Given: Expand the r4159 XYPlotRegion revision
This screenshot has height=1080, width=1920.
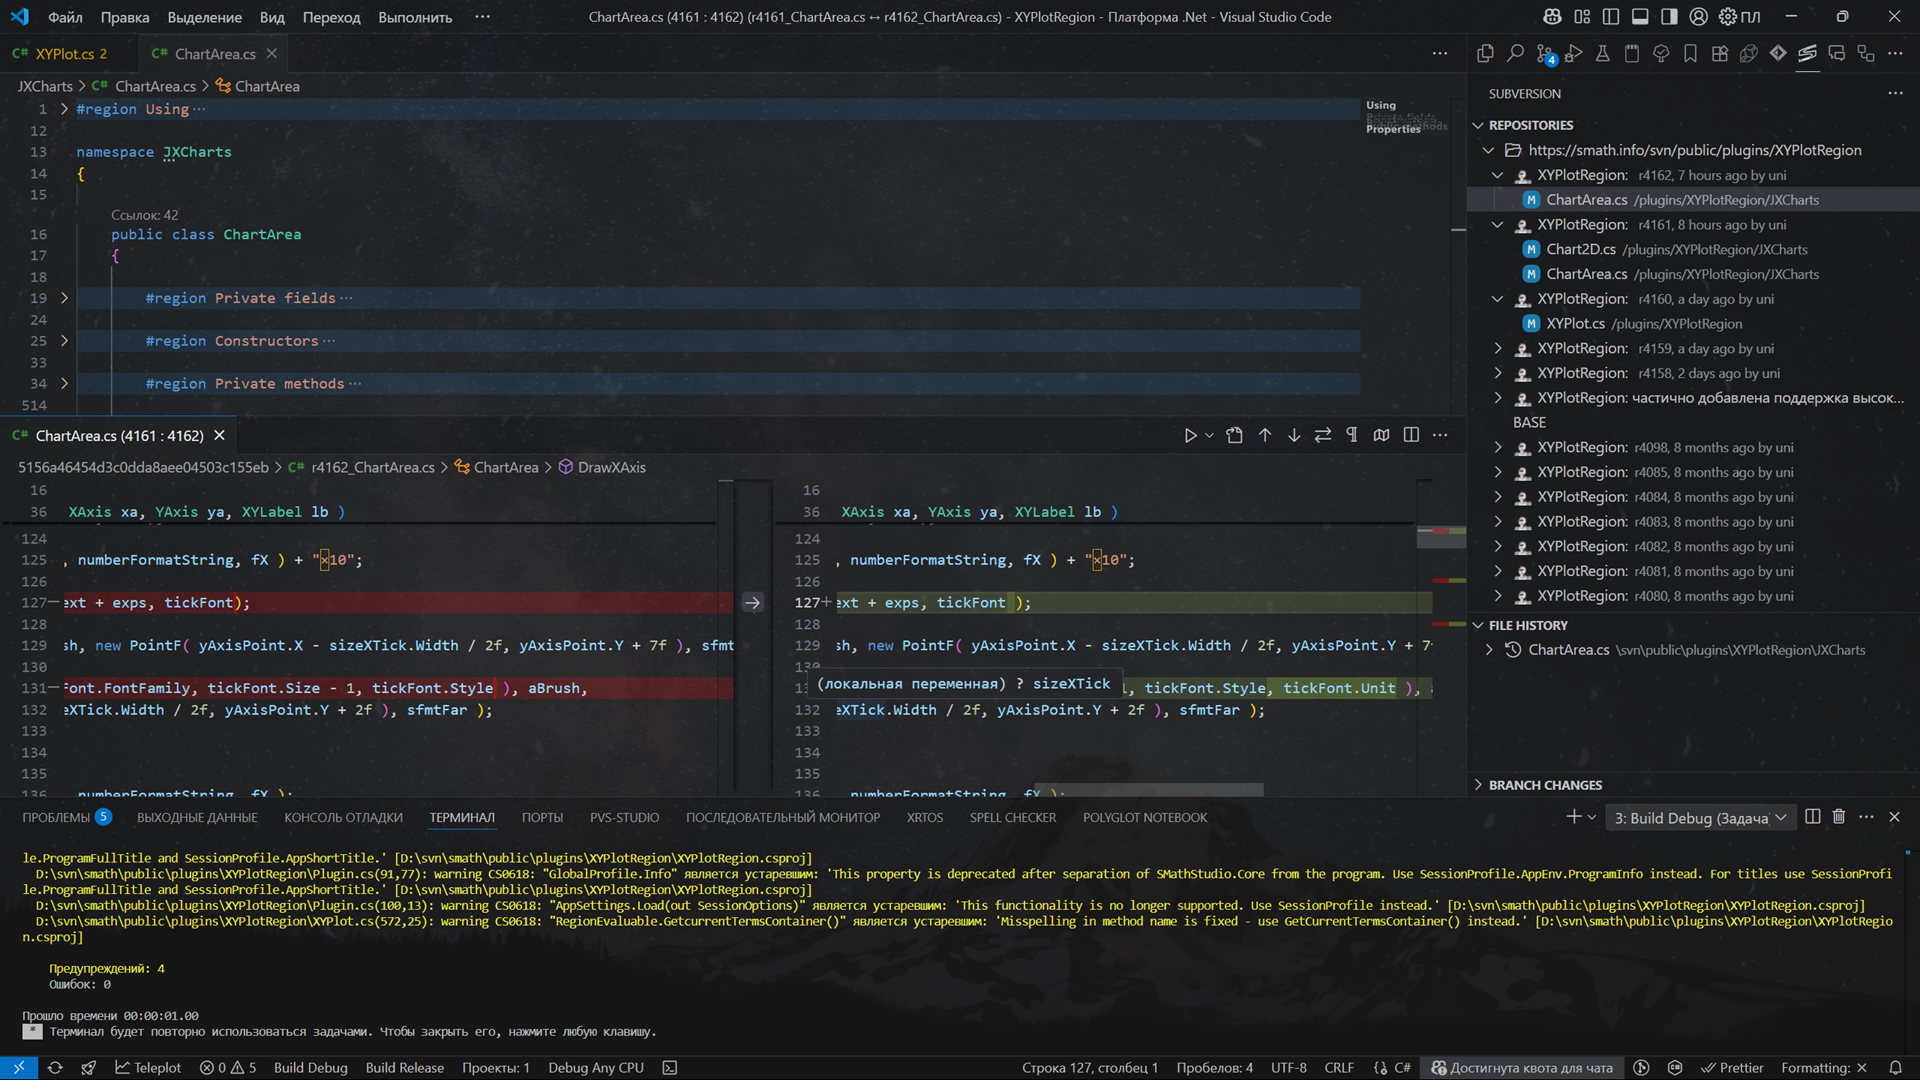Looking at the screenshot, I should (1498, 349).
